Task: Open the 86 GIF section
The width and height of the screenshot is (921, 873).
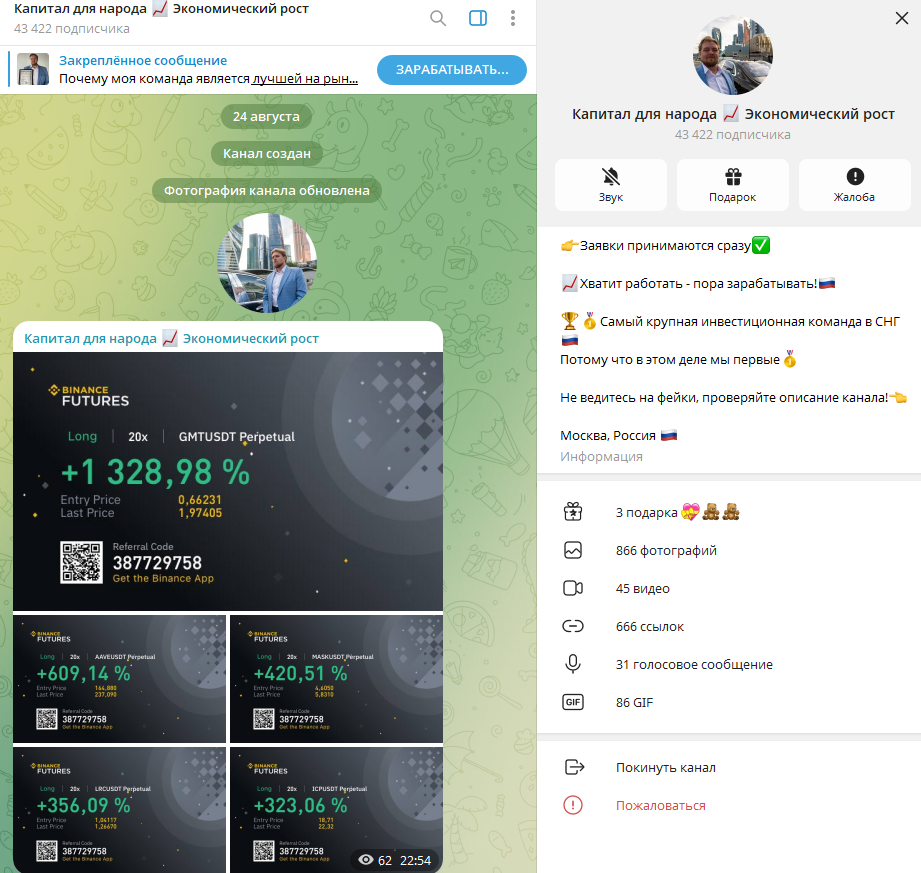Action: (729, 702)
